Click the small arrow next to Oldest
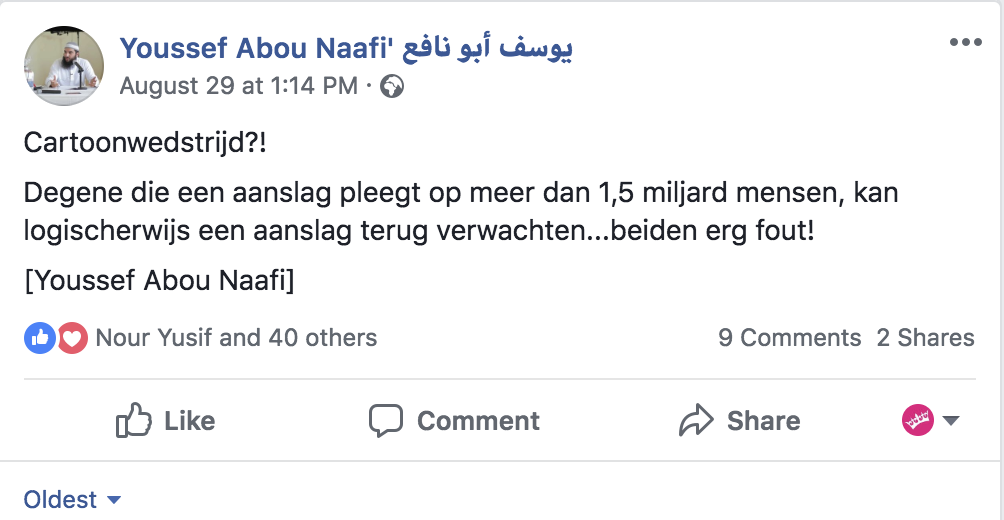 pyautogui.click(x=113, y=500)
